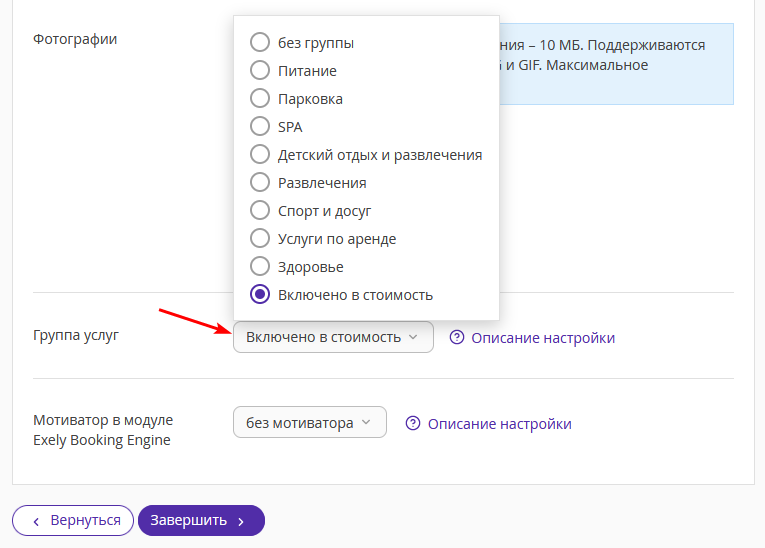765x548 pixels.
Task: Click help icon beside Группа услуг dropdown
Action: pos(457,337)
